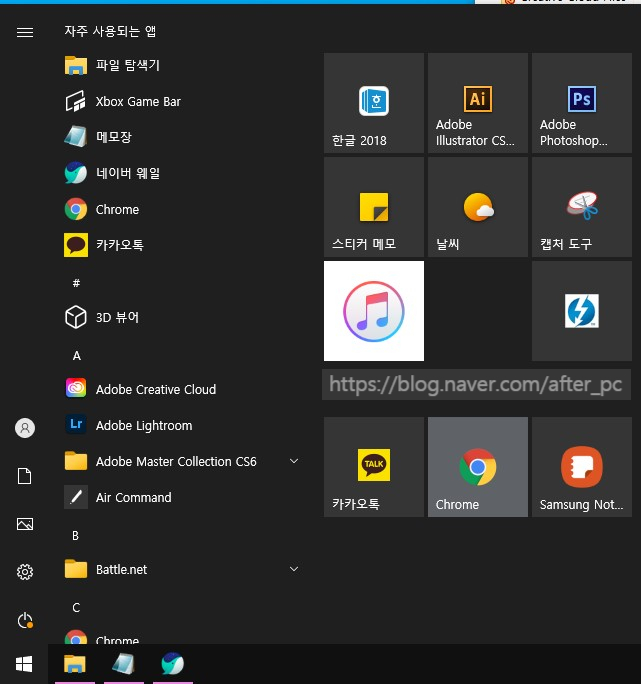Open Notepad from the taskbar
Image resolution: width=641 pixels, height=684 pixels.
[x=124, y=664]
